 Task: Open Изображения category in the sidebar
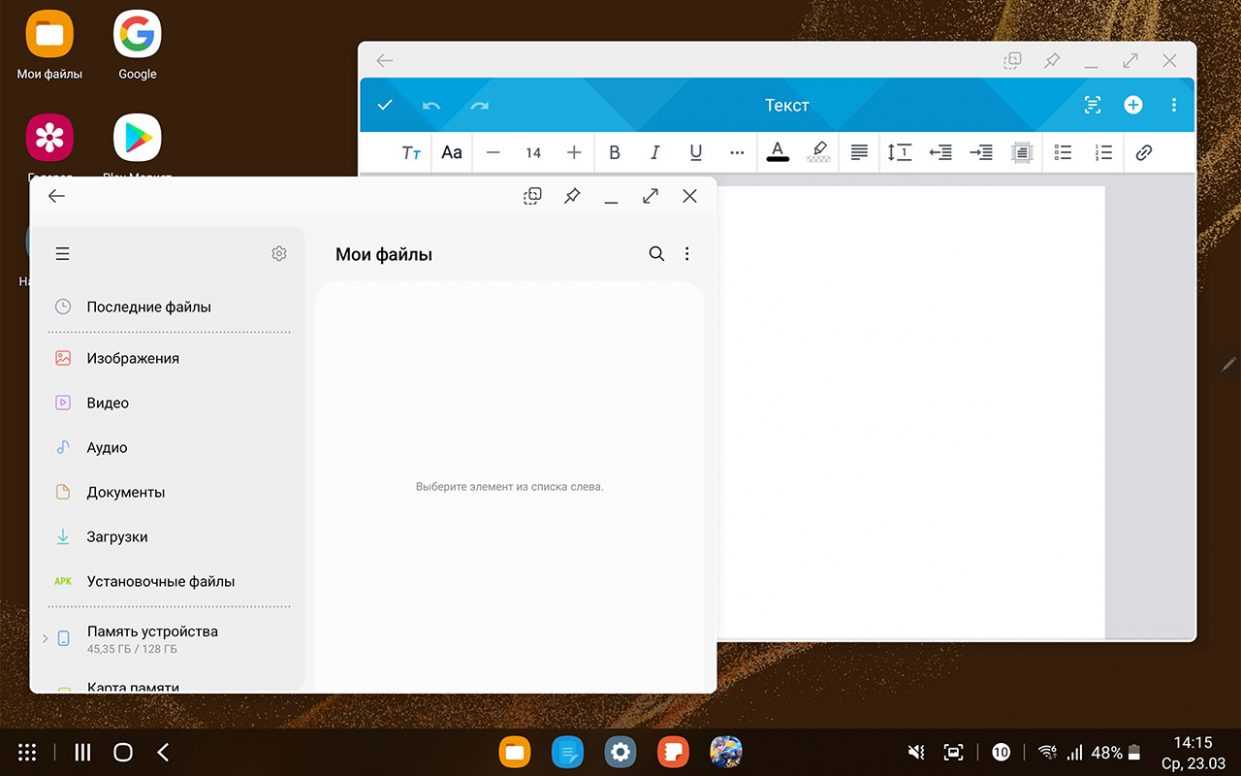tap(132, 358)
